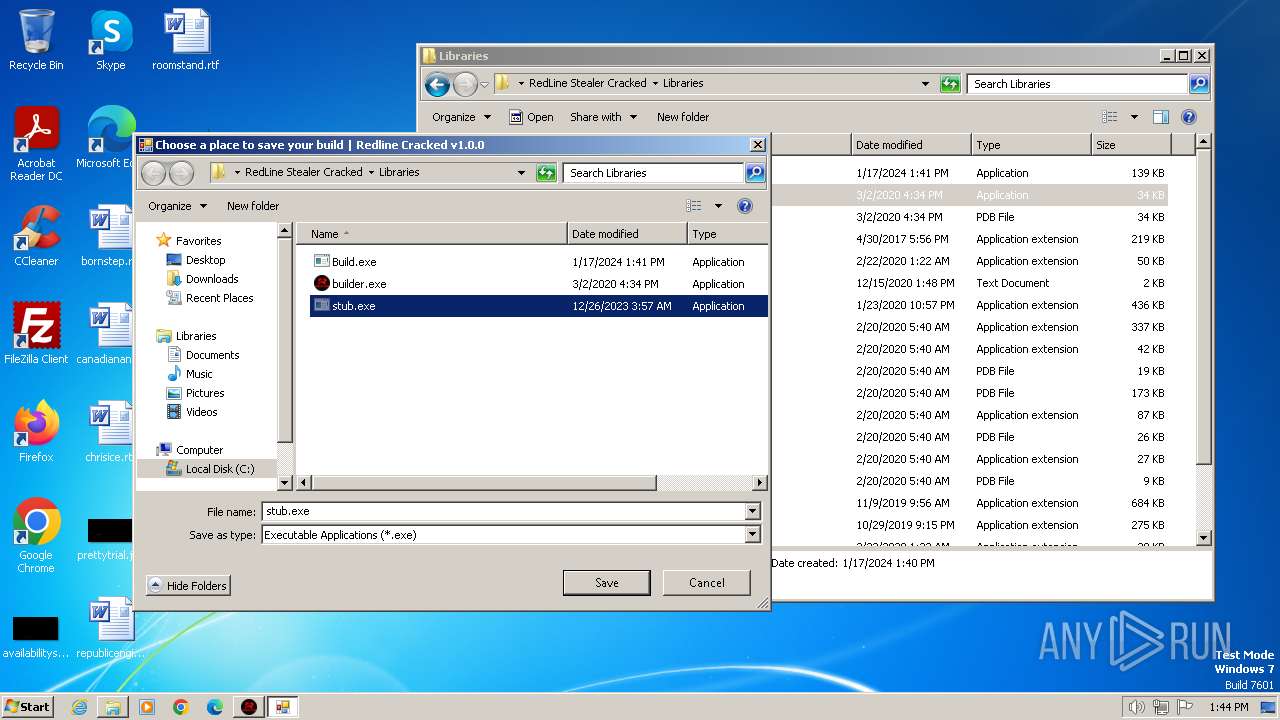Go back in Libraries explorer window
This screenshot has height=720, width=1280.
tap(437, 85)
